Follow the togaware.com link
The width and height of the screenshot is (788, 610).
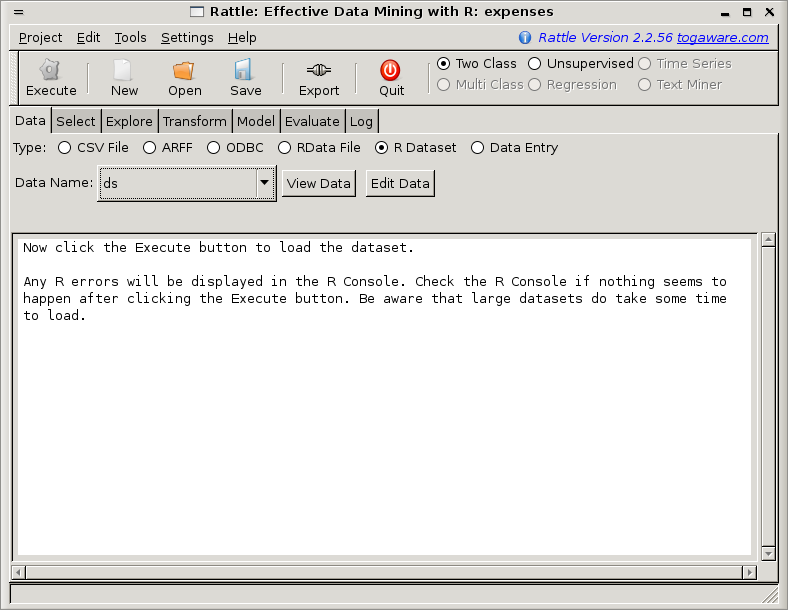pos(723,38)
